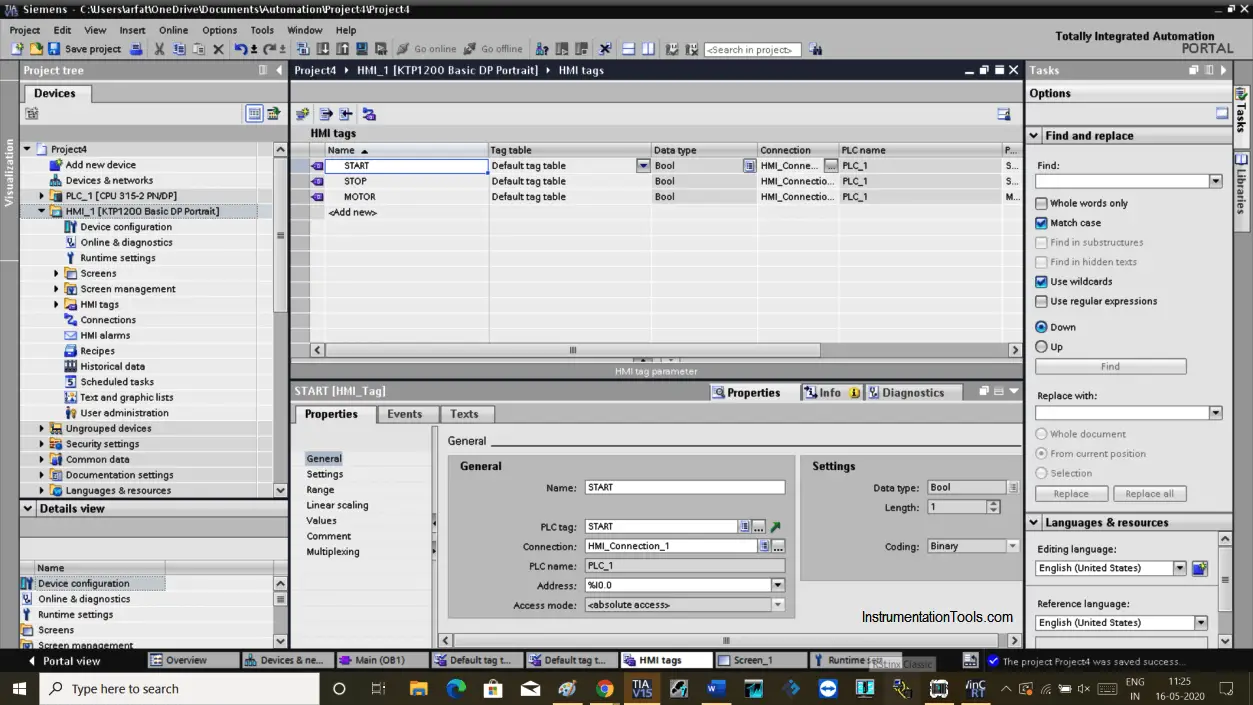1253x705 pixels.
Task: Switch to the Texts tab
Action: pyautogui.click(x=464, y=414)
